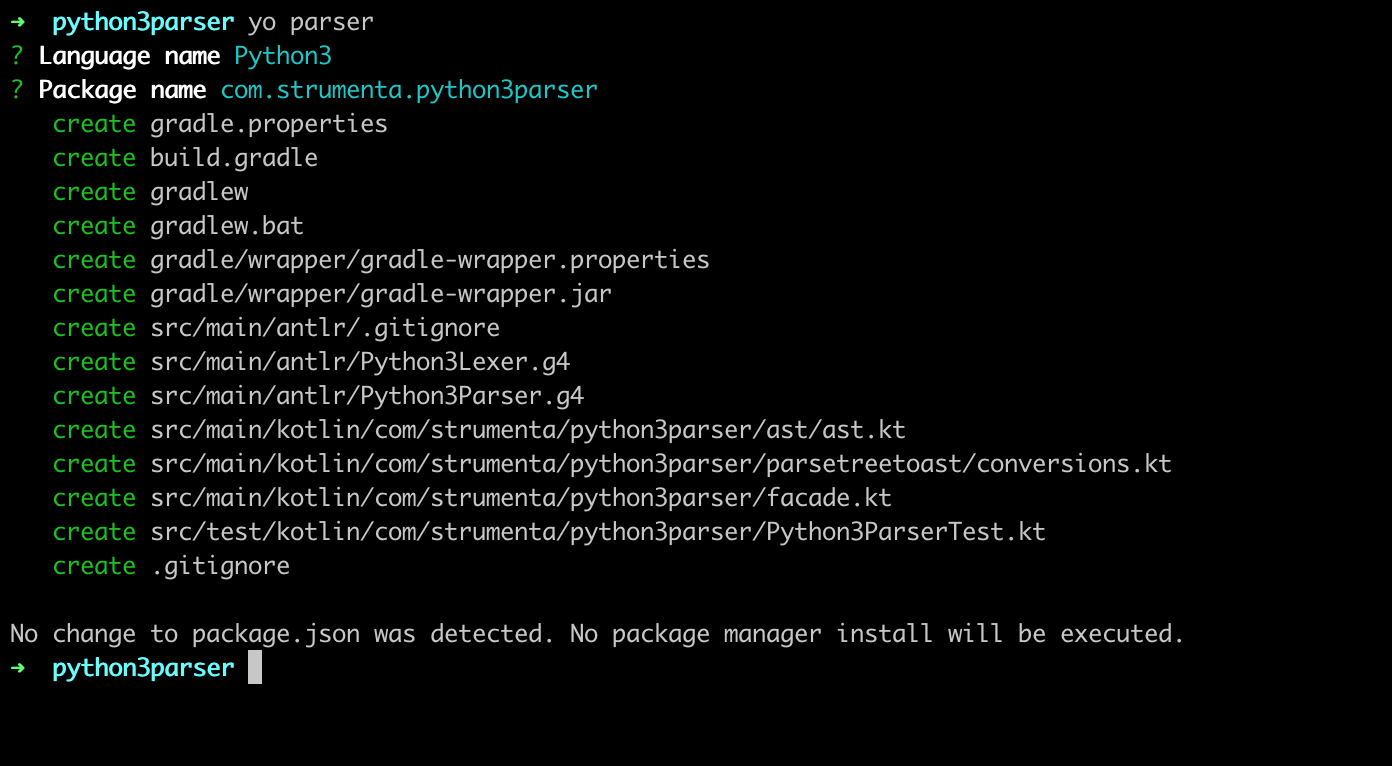The height and width of the screenshot is (766, 1392).
Task: Click the gradle.properties file name
Action: pyautogui.click(x=269, y=124)
